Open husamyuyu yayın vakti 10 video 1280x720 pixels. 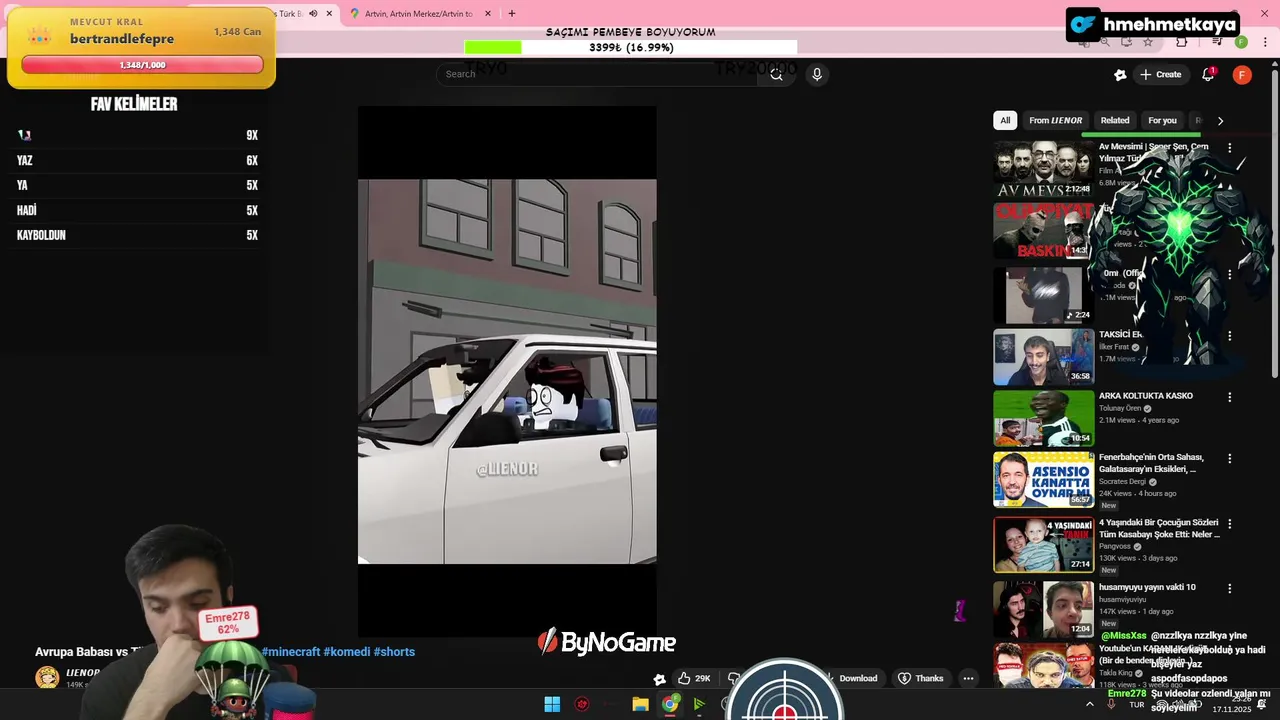pos(1147,587)
